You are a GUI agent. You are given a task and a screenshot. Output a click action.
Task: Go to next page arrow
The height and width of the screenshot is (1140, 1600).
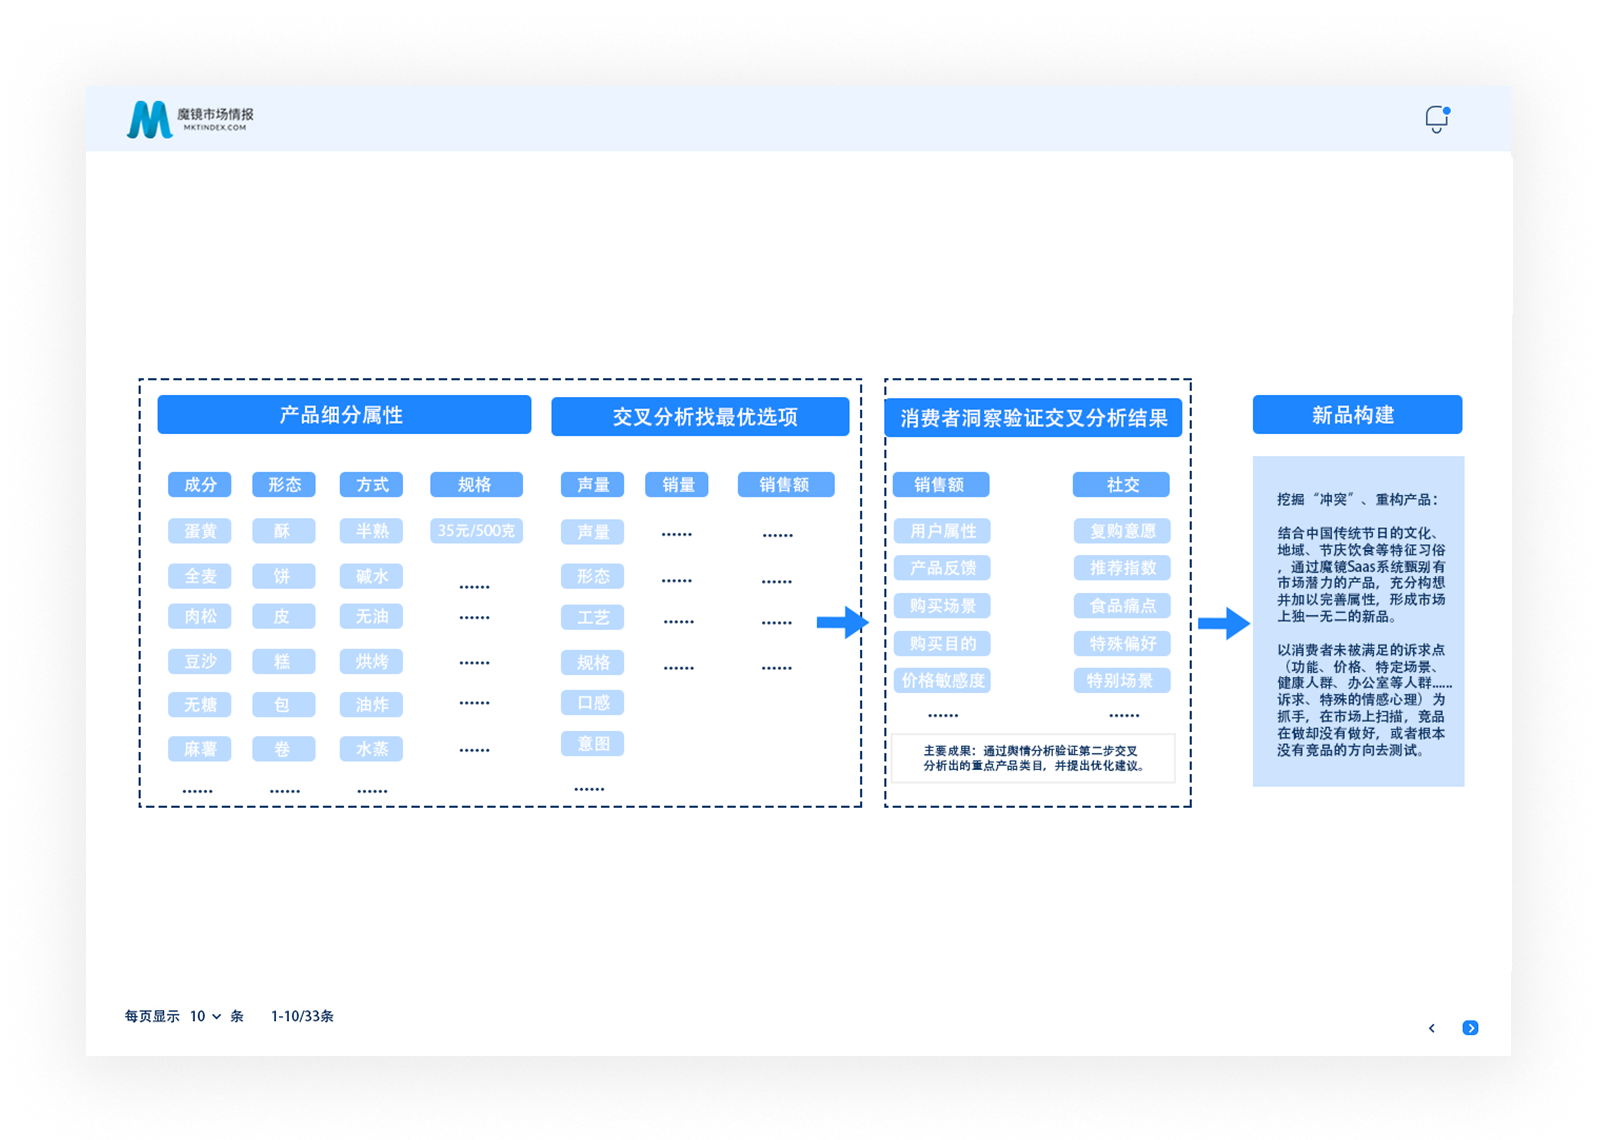(x=1470, y=1028)
